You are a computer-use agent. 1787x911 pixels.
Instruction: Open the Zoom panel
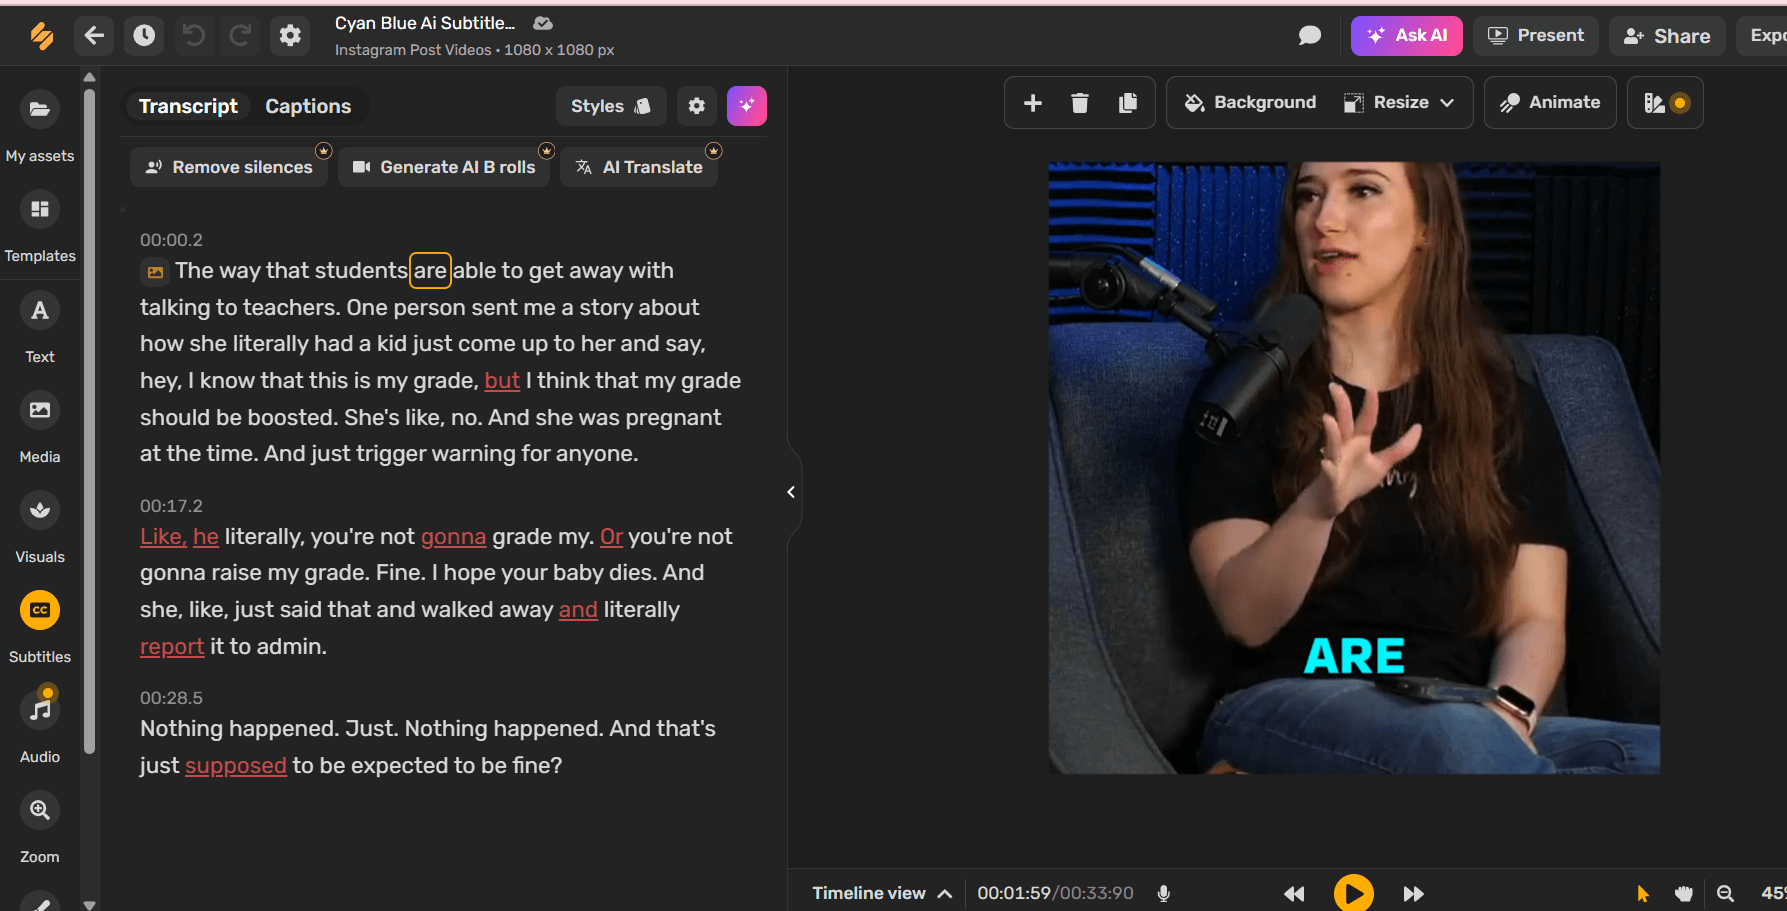pos(40,827)
